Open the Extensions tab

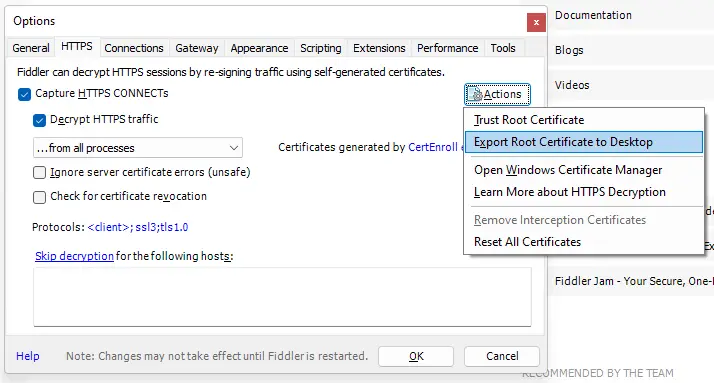(x=379, y=48)
